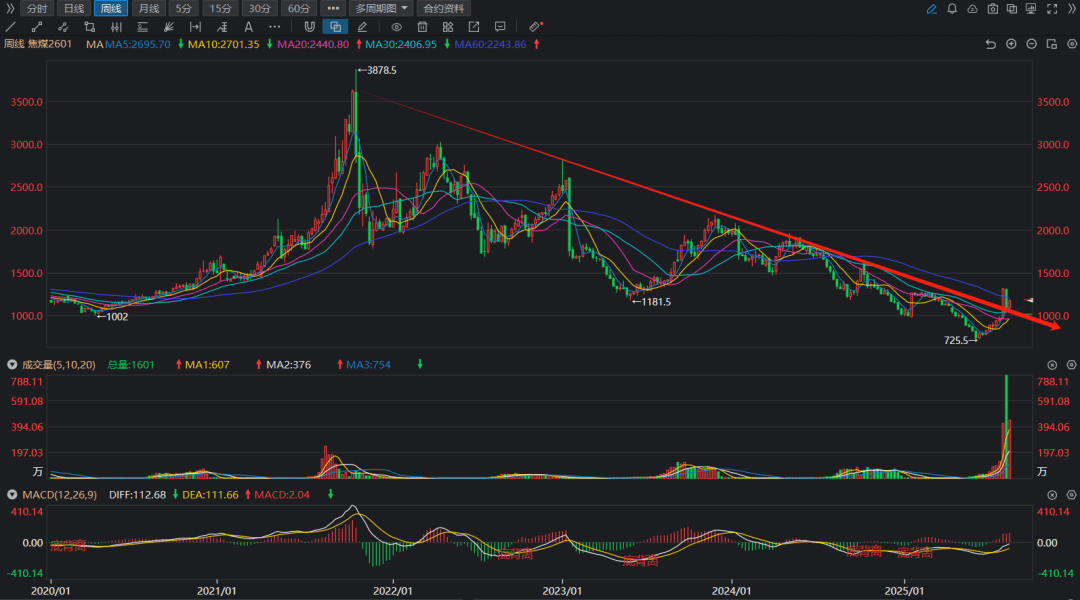Toggle drawing visibility with eye icon
This screenshot has width=1080, height=600.
(397, 27)
